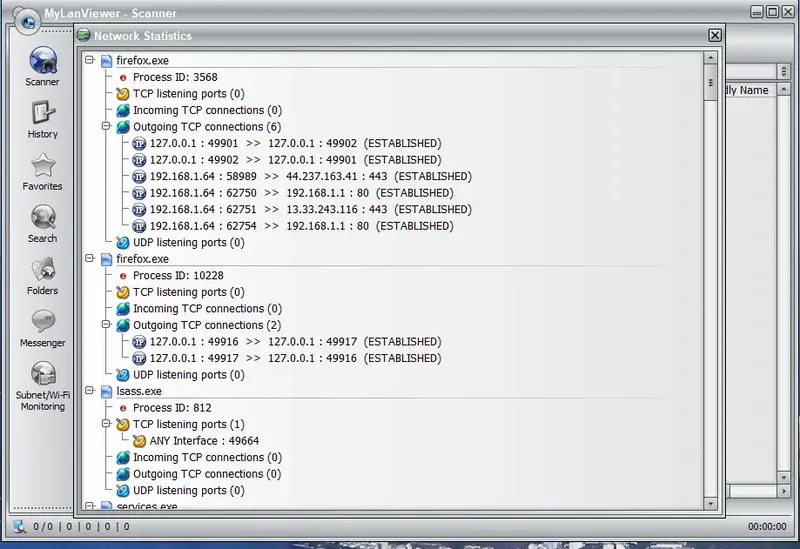Select 'TCP listening ports (0)' under PID 10228

[189, 292]
